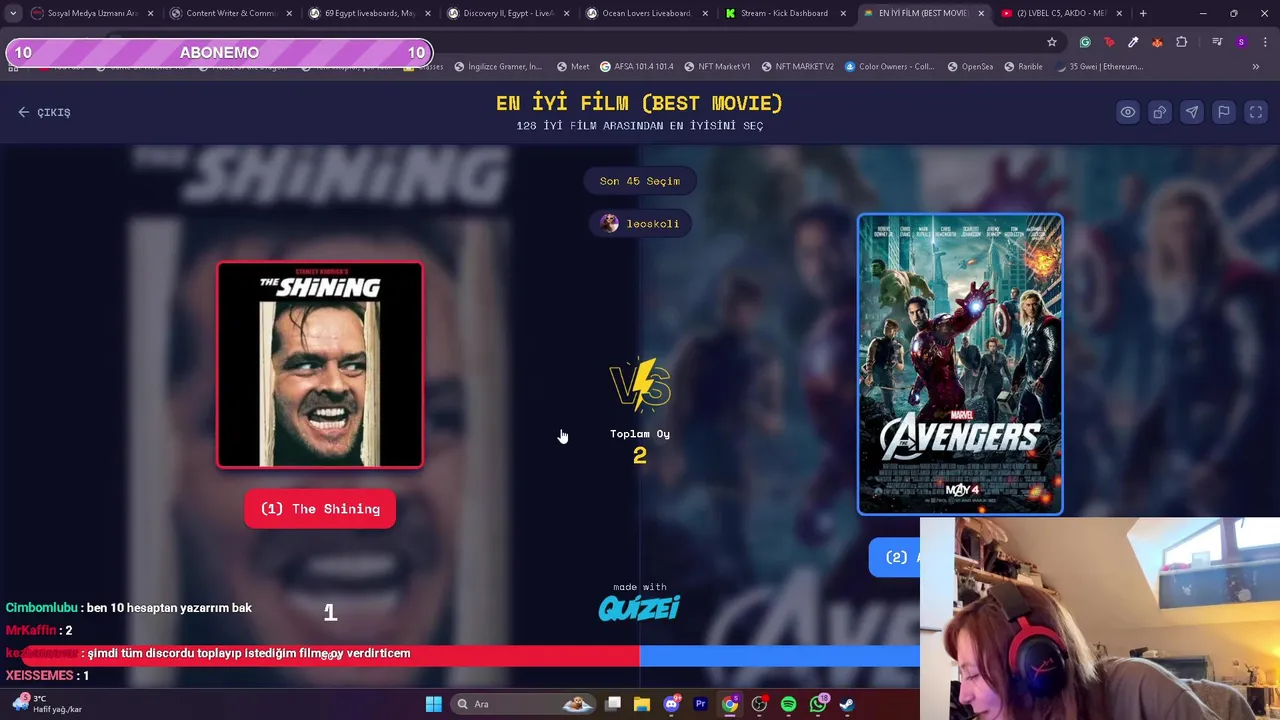Screen dimensions: 1280x720
Task: Open the Quizei logo link
Action: (640, 607)
